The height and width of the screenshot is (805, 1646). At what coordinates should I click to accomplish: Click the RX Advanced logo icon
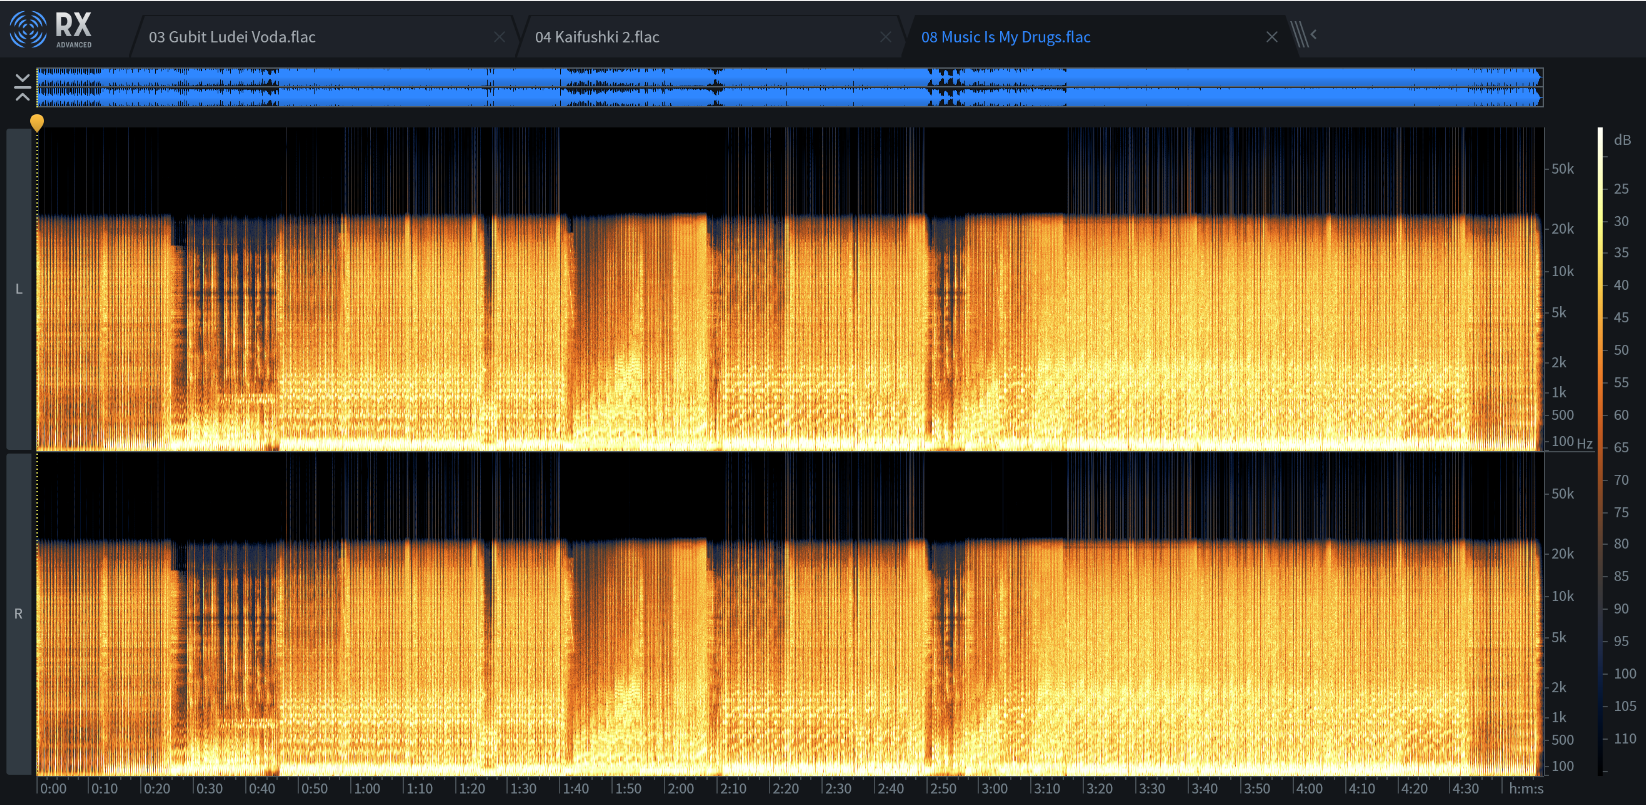(x=29, y=30)
